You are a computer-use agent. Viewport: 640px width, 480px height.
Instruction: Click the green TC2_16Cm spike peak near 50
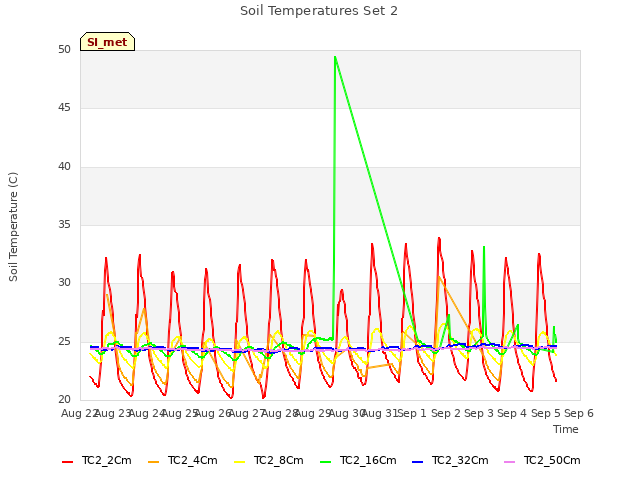[335, 57]
